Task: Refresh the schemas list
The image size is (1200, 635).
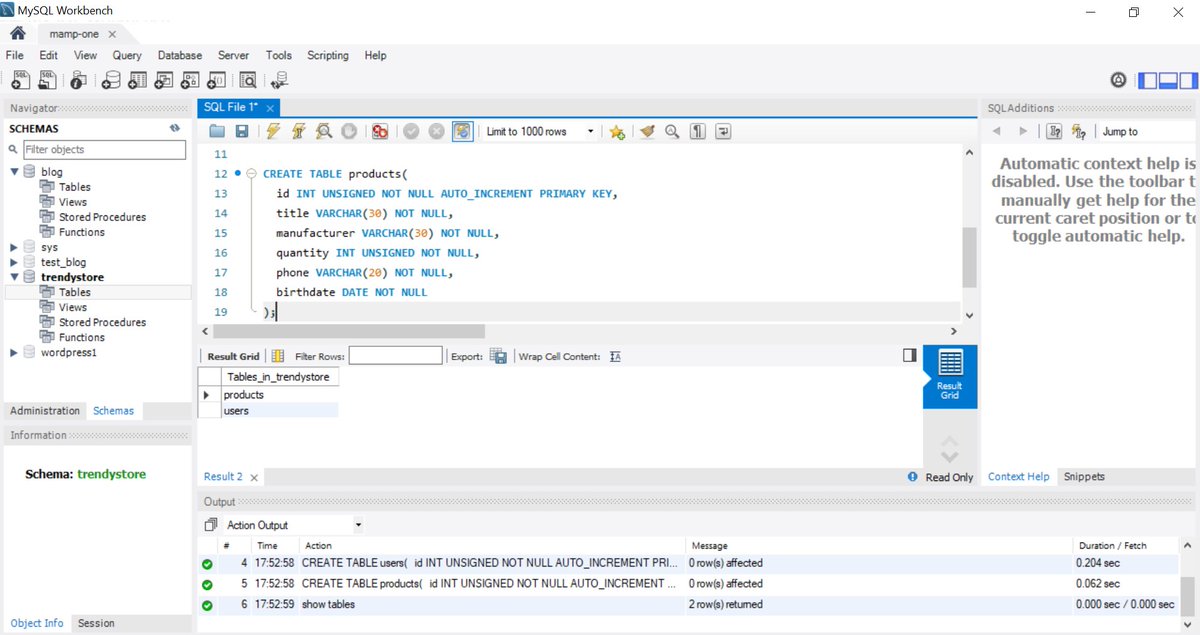Action: click(x=175, y=128)
